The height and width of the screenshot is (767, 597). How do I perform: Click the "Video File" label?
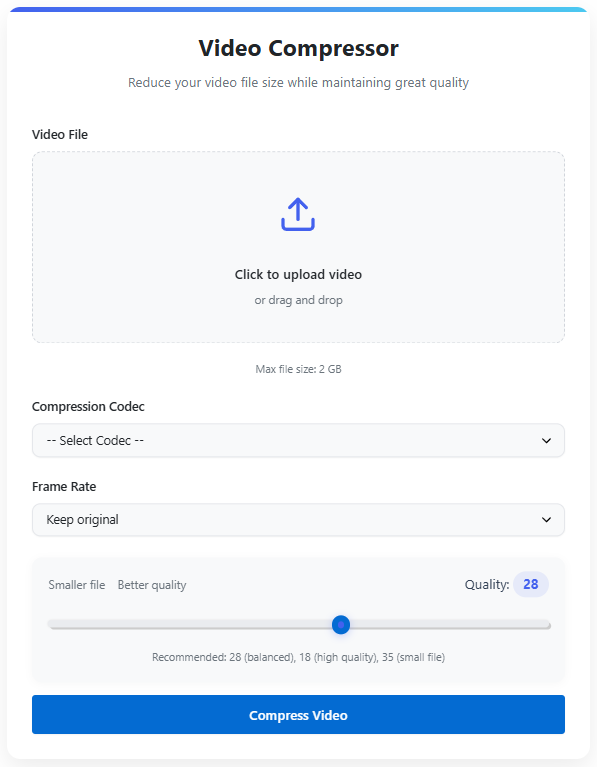point(60,135)
